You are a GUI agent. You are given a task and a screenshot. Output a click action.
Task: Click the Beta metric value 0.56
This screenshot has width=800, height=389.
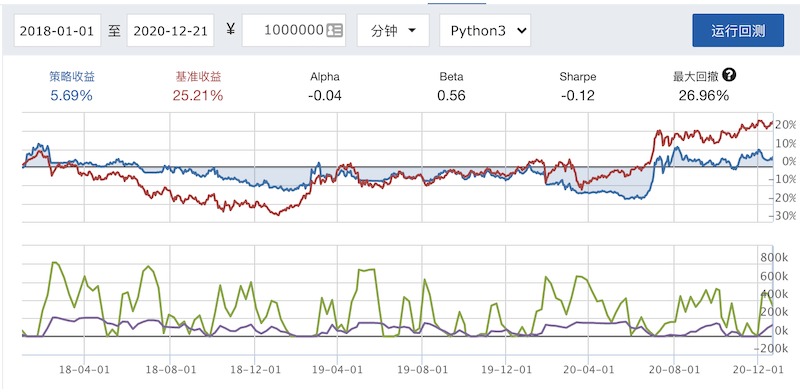(451, 95)
